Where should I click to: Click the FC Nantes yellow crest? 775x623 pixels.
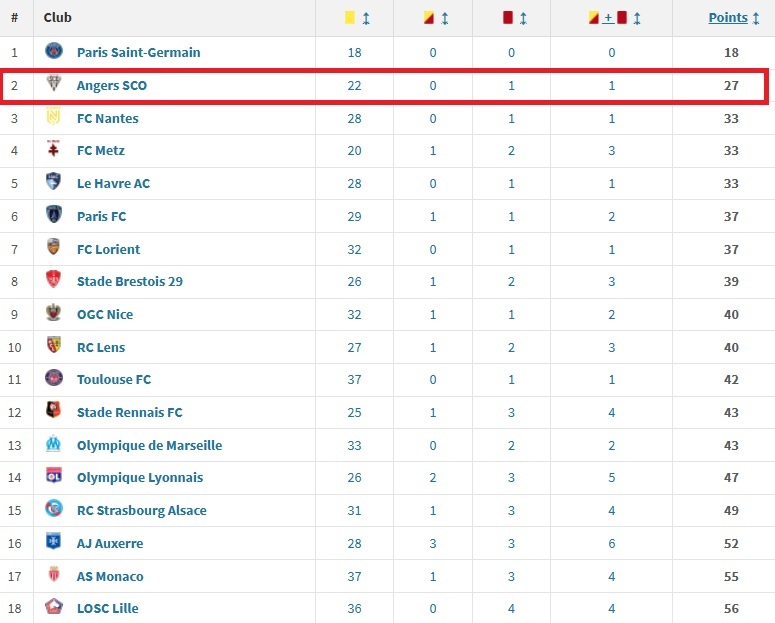tap(54, 118)
